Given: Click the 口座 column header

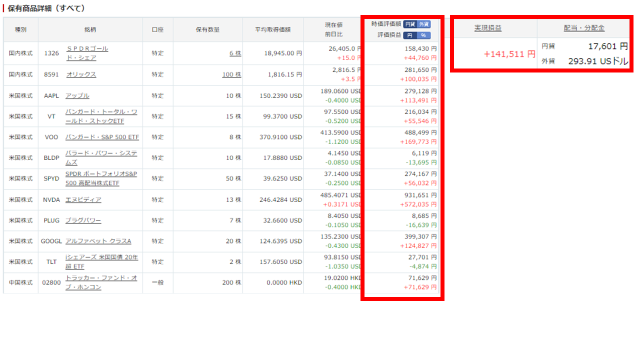Looking at the screenshot, I should click(158, 29).
